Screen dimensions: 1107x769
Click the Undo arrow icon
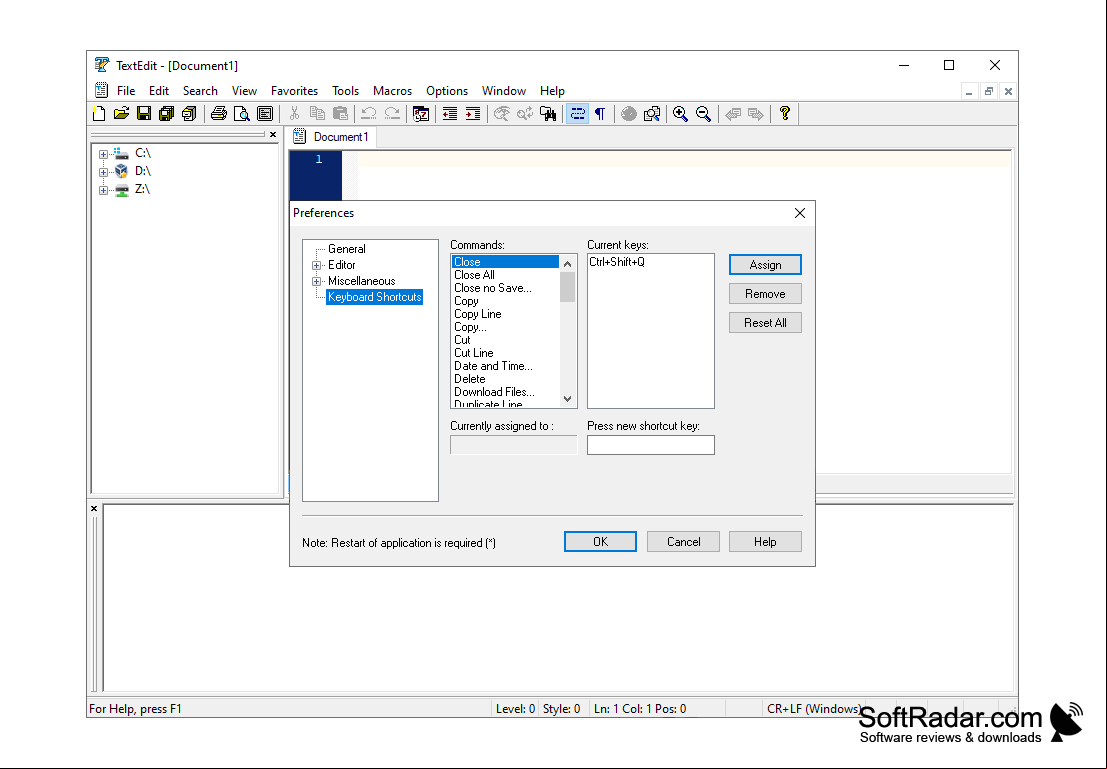click(369, 114)
